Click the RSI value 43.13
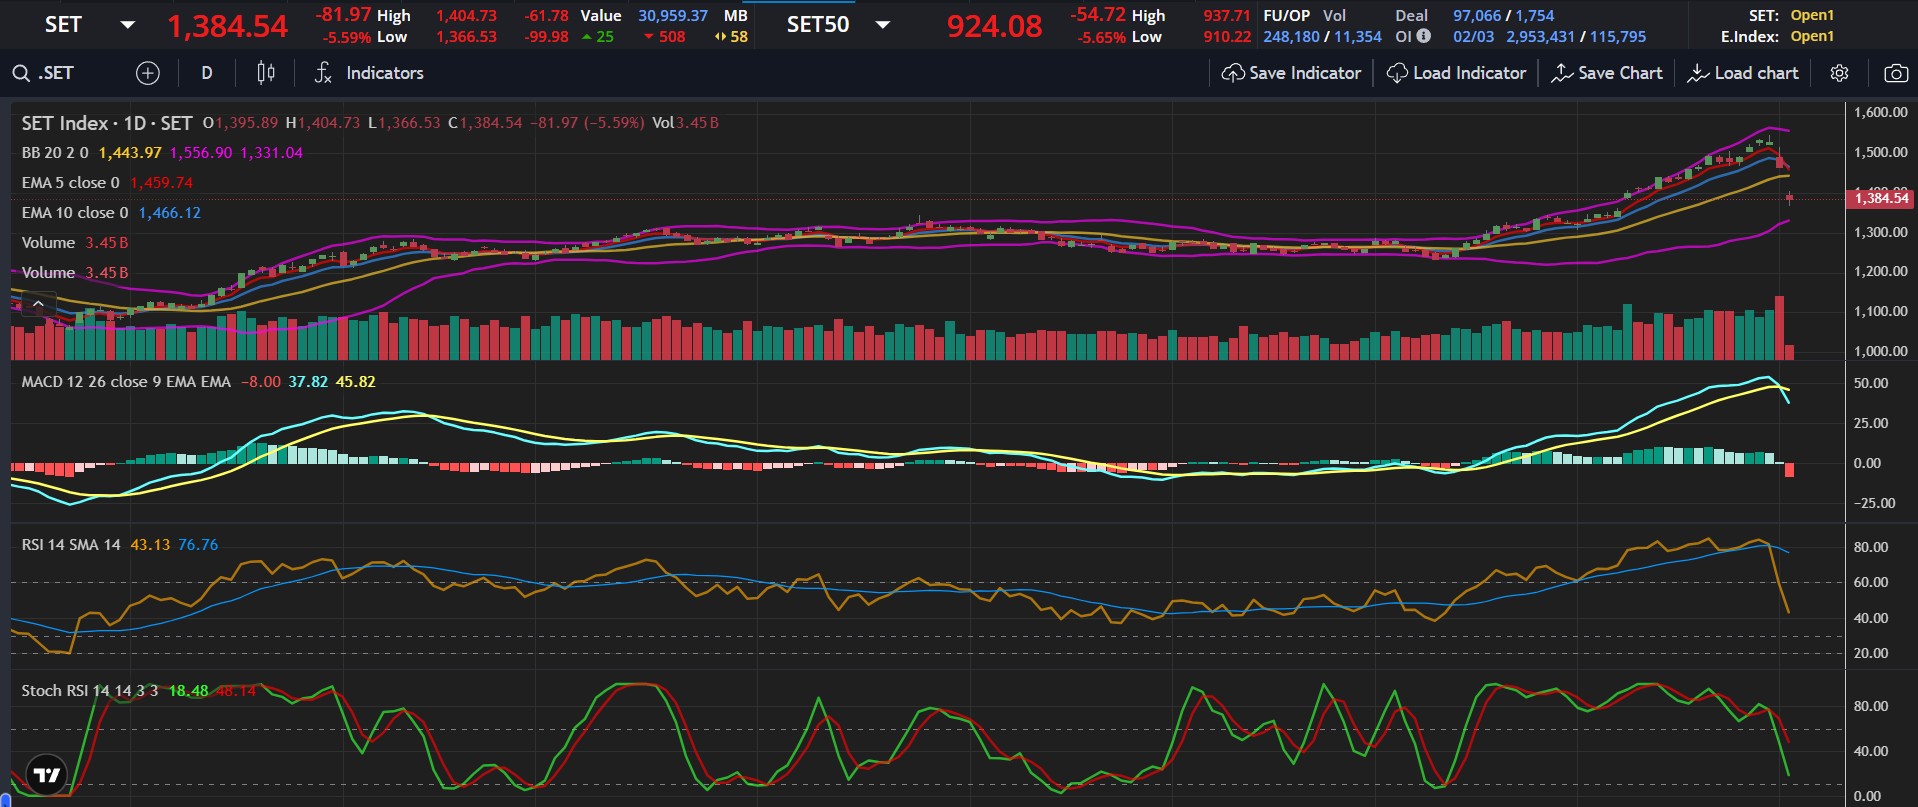The image size is (1918, 807). point(150,545)
